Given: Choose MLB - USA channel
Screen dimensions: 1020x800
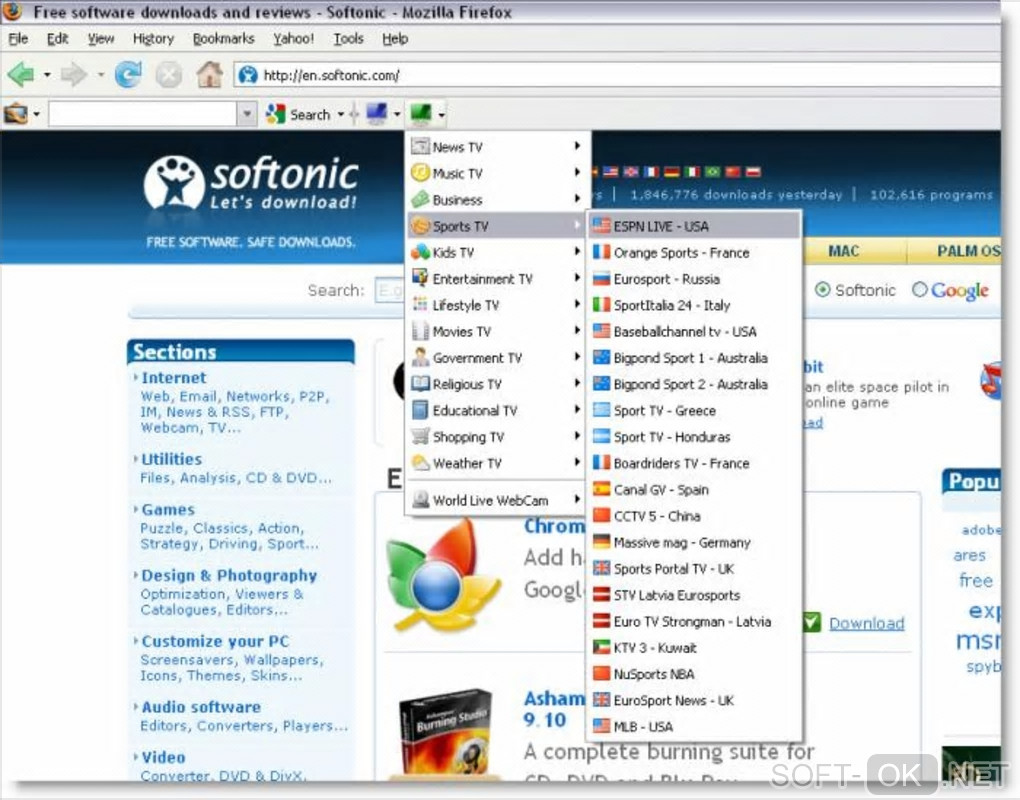Looking at the screenshot, I should (694, 727).
